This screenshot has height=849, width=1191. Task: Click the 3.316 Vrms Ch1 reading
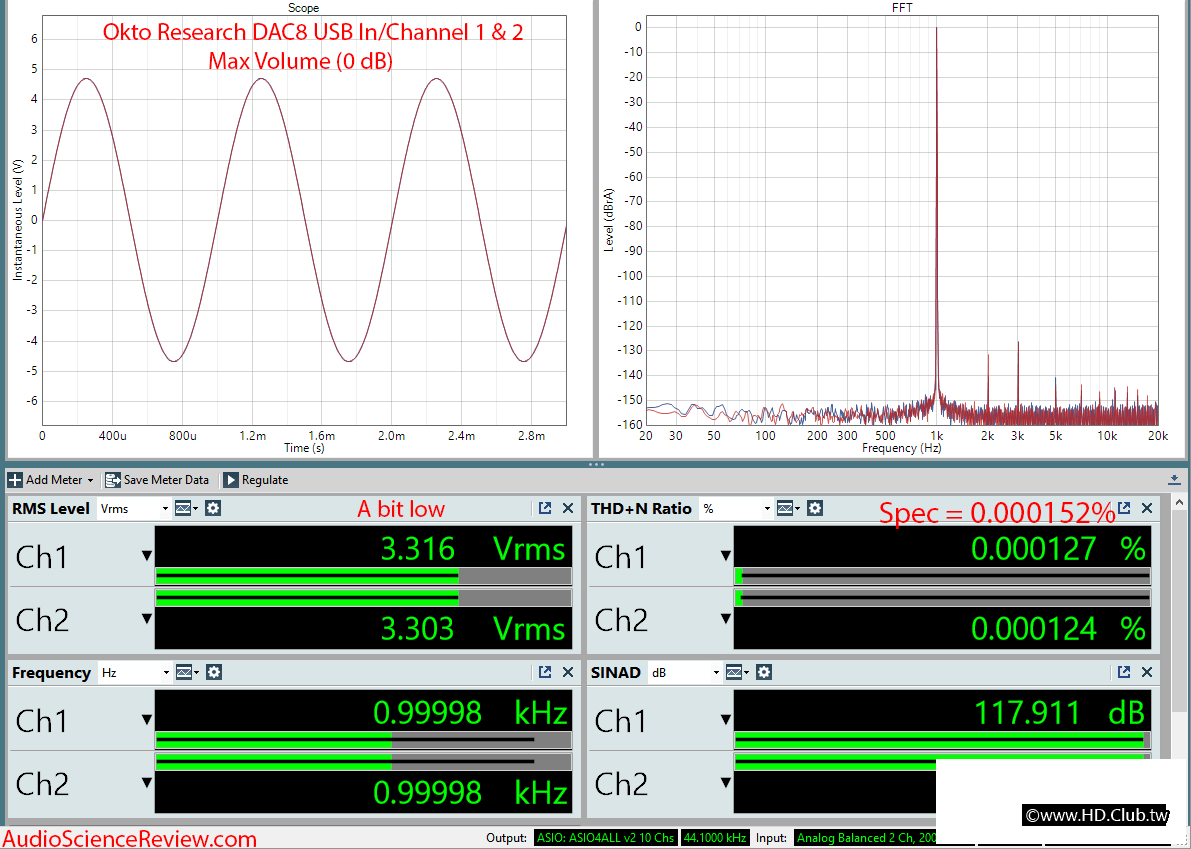472,548
